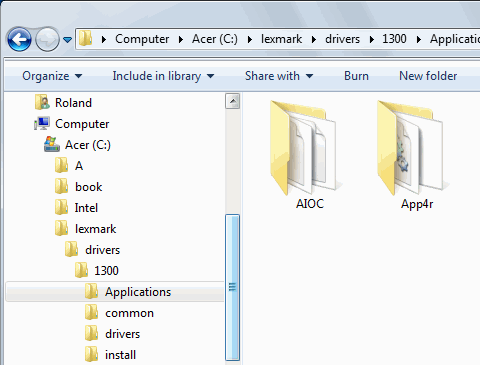The width and height of the screenshot is (480, 365).
Task: Click folder icon beside drivers under 1300
Action: coord(92,333)
